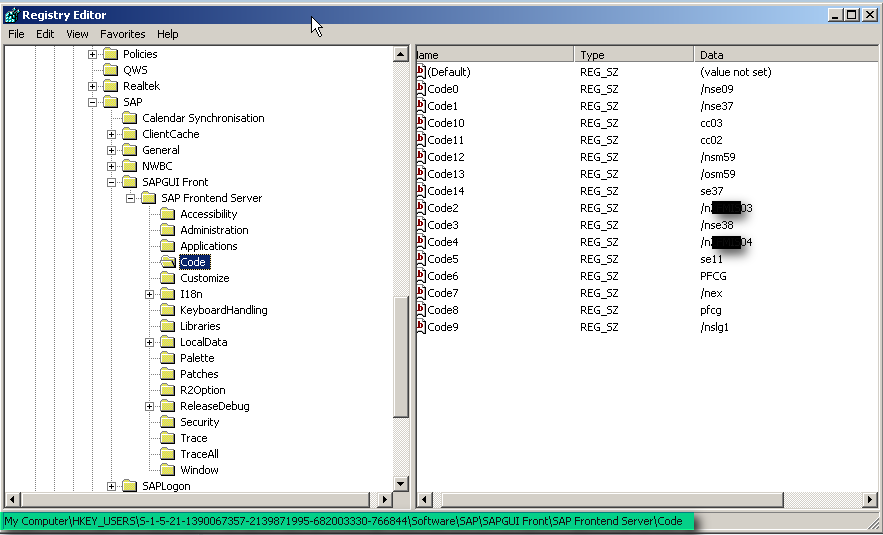Screen dimensions: 883x535
Task: Click the Window folder icon
Action: (x=167, y=470)
